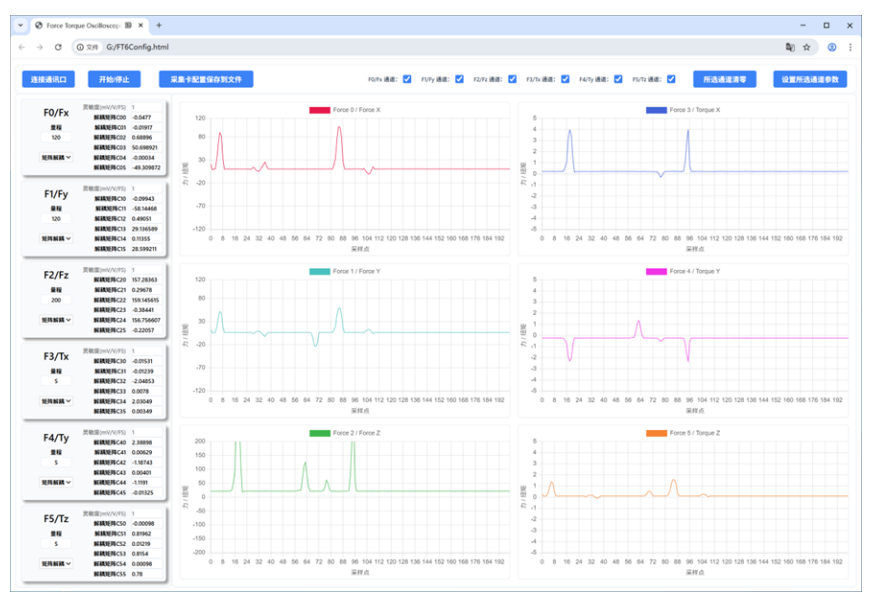Click the C55 field with 0.78

tap(146, 574)
